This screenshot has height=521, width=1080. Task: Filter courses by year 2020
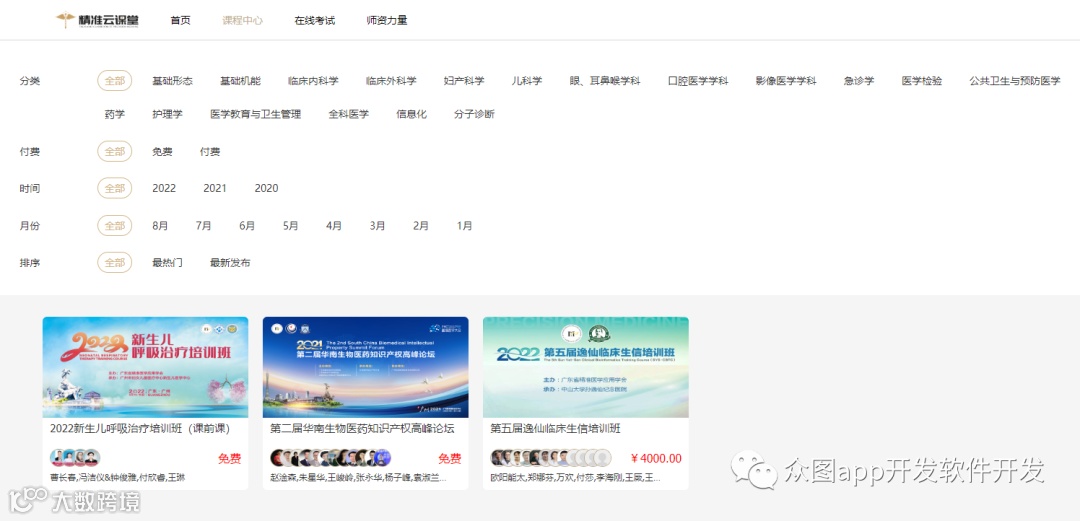tap(267, 188)
